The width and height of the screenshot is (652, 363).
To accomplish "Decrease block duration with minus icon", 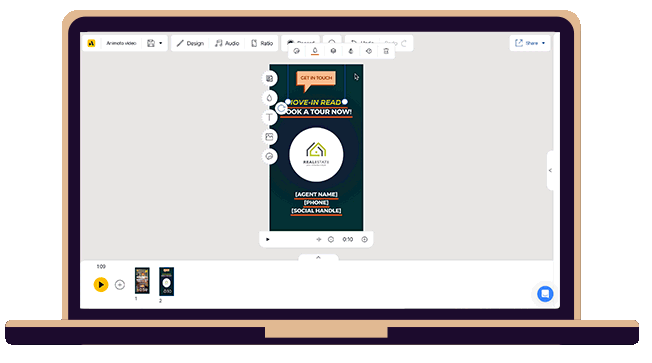I will pos(331,240).
